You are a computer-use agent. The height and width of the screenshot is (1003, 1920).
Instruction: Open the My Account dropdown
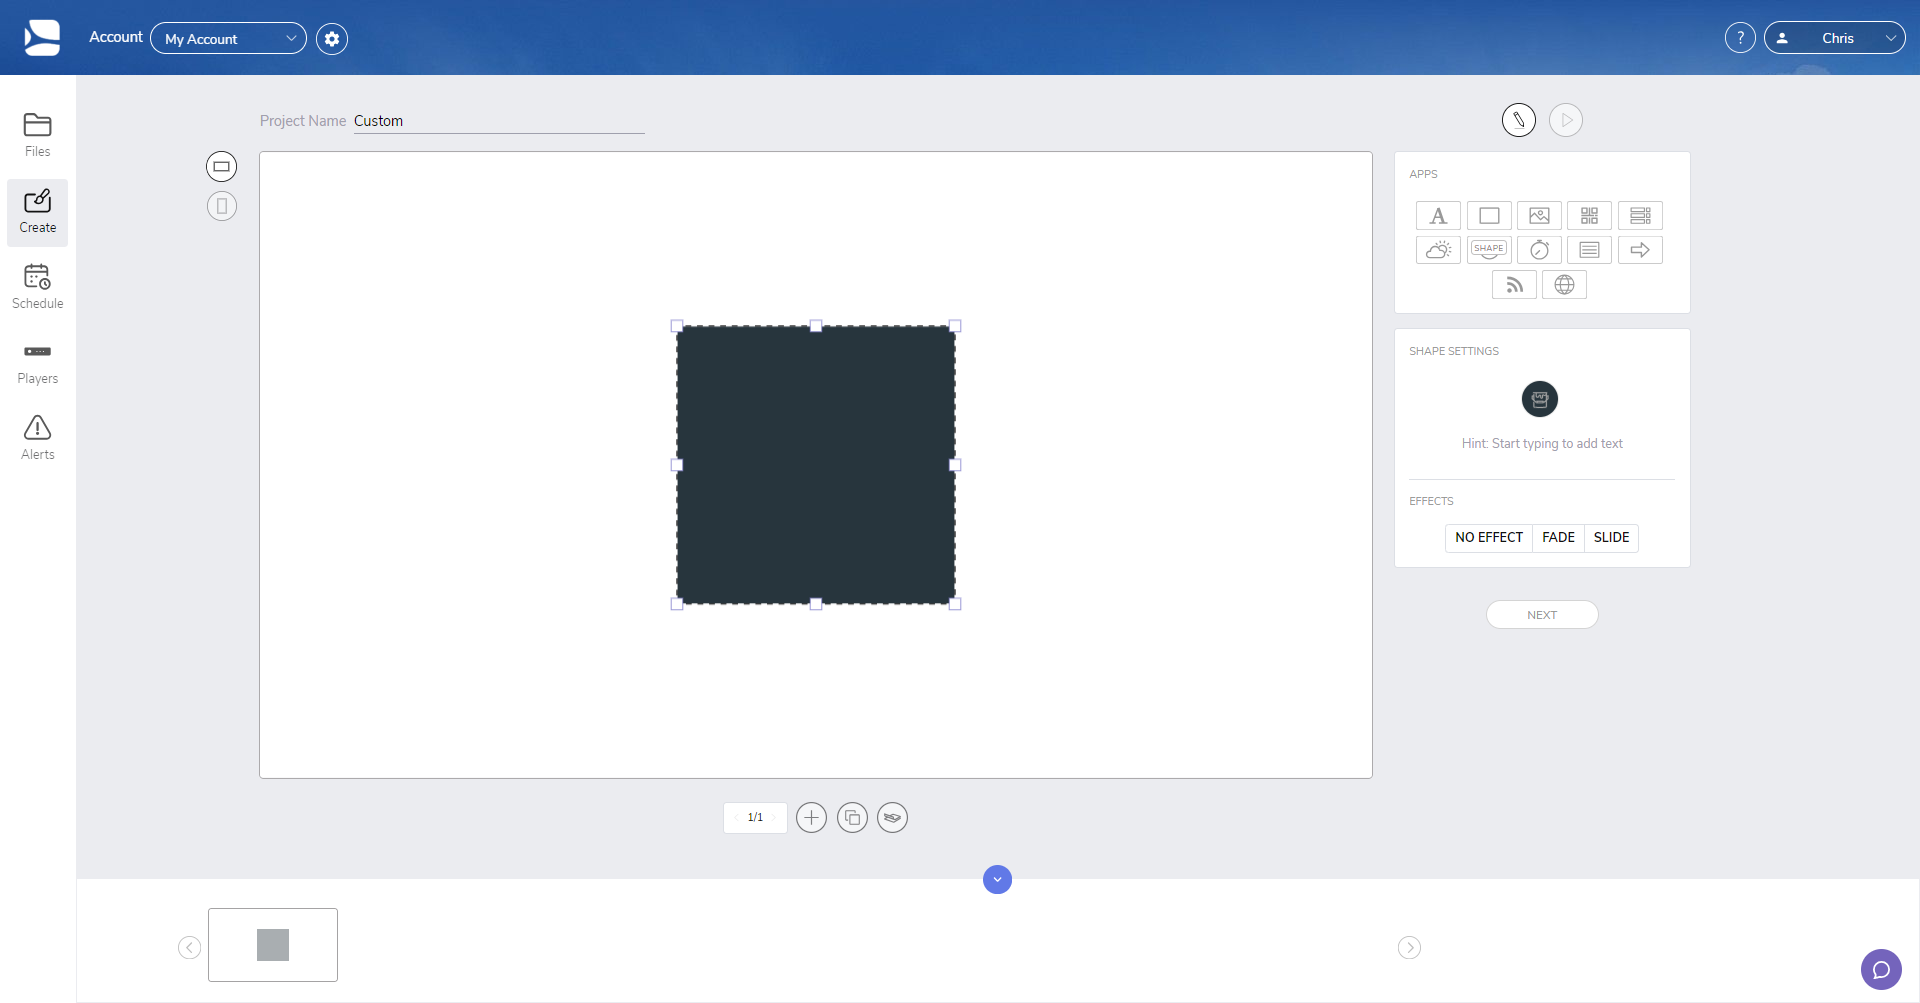coord(229,38)
